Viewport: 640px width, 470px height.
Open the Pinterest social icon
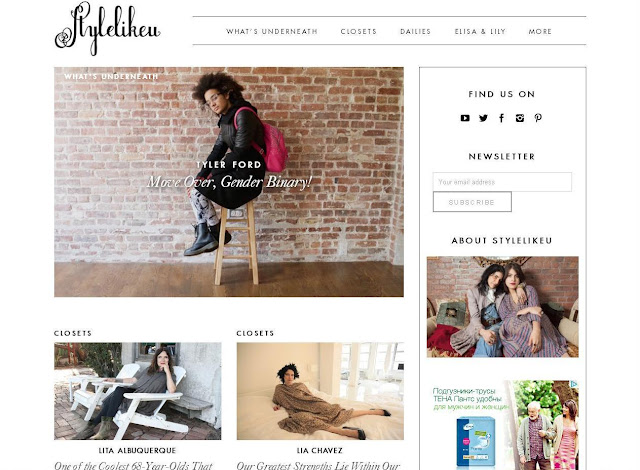[538, 118]
